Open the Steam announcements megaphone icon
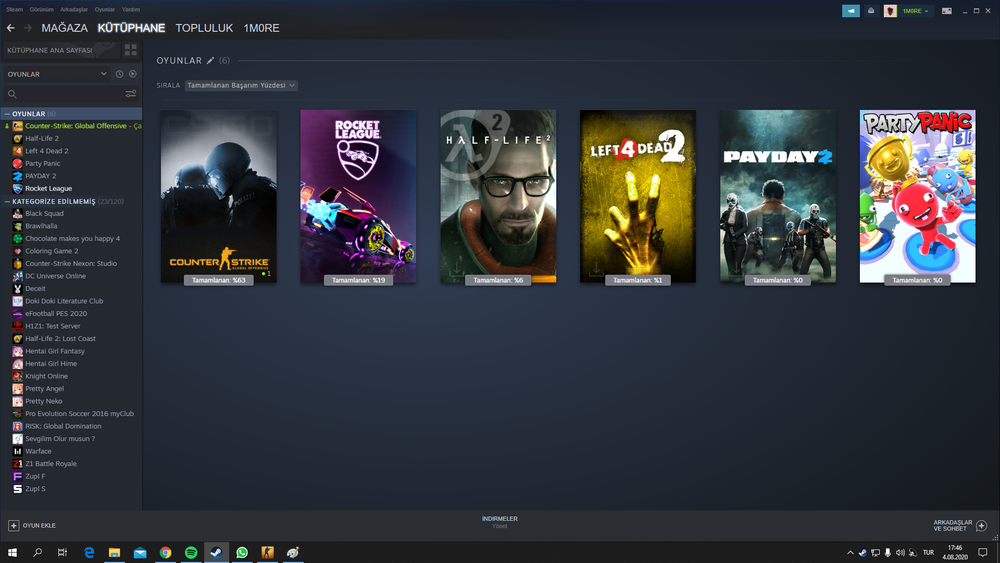Image resolution: width=1000 pixels, height=563 pixels. (851, 11)
